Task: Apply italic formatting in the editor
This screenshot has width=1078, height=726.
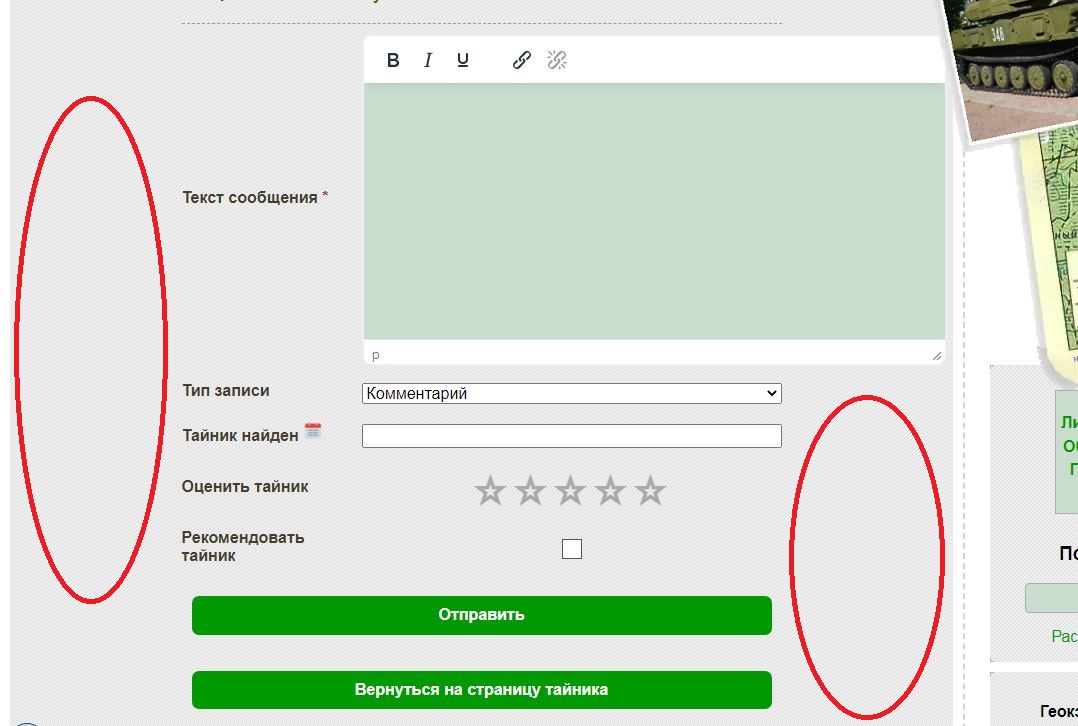Action: (x=428, y=61)
